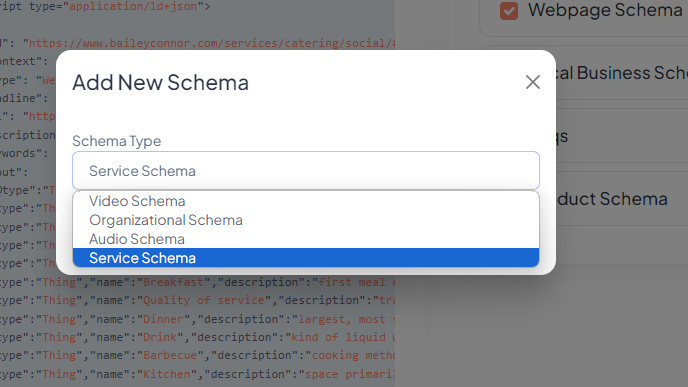This screenshot has width=688, height=387.
Task: Select the highlighted Service Schema option
Action: tap(306, 258)
